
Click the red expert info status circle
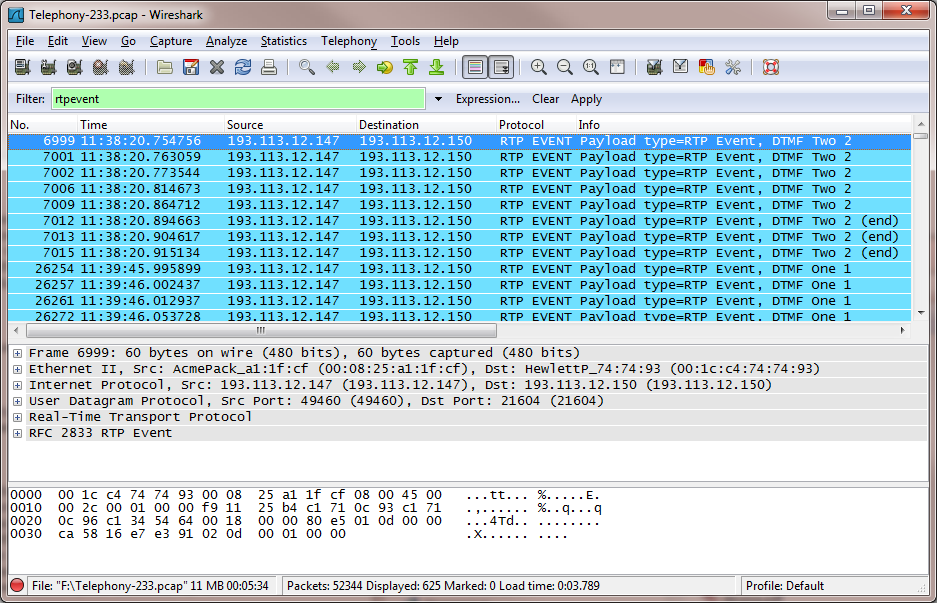point(17,585)
